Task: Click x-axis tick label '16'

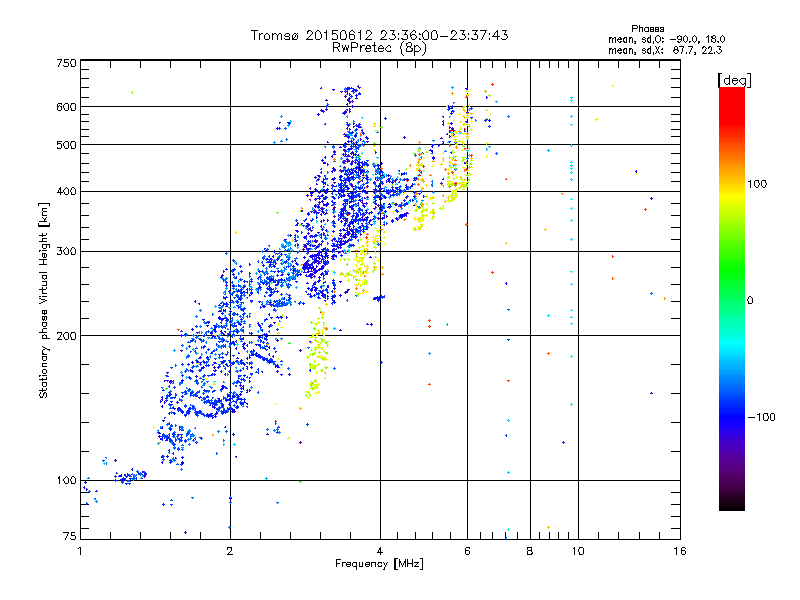Action: (680, 551)
